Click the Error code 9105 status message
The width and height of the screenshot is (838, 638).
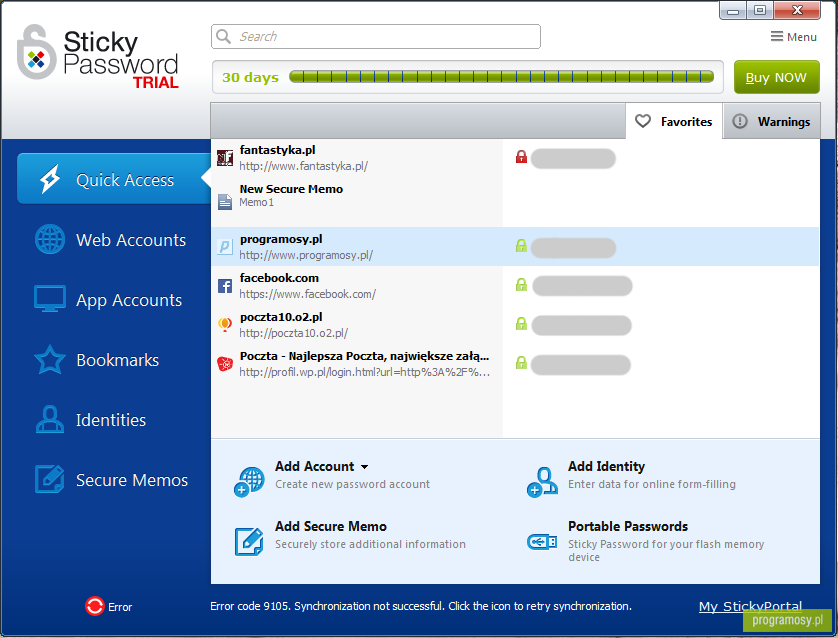coord(421,606)
